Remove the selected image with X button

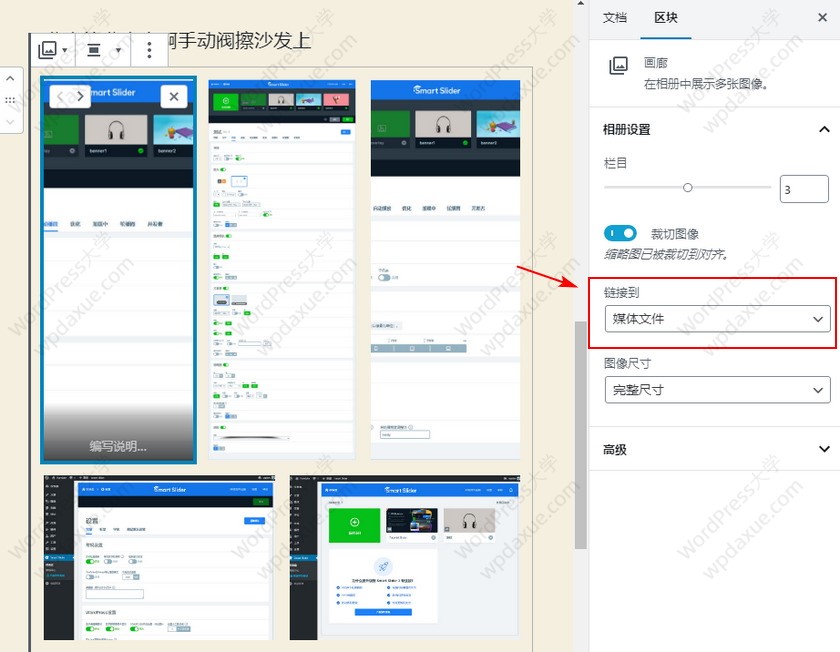click(x=173, y=96)
